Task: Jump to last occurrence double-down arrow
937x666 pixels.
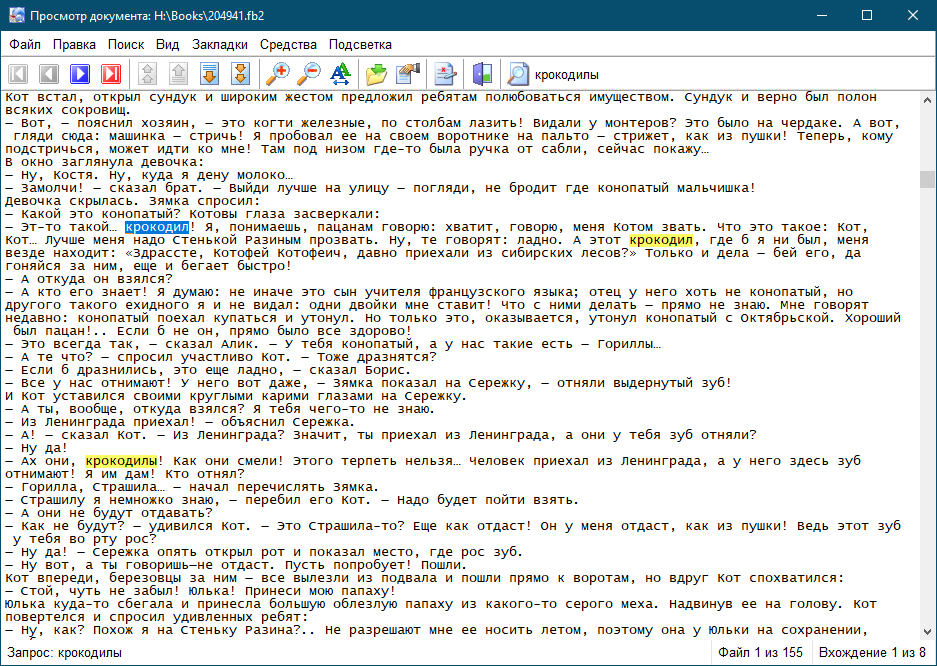Action: [240, 74]
